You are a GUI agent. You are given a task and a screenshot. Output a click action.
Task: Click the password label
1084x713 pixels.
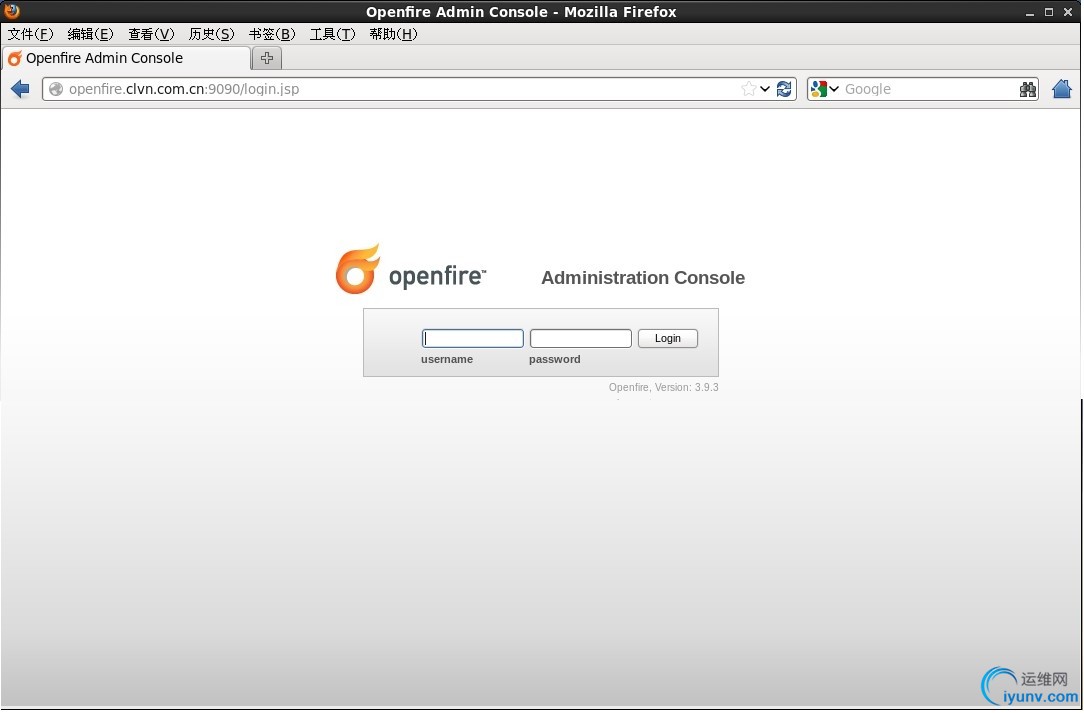coord(554,359)
